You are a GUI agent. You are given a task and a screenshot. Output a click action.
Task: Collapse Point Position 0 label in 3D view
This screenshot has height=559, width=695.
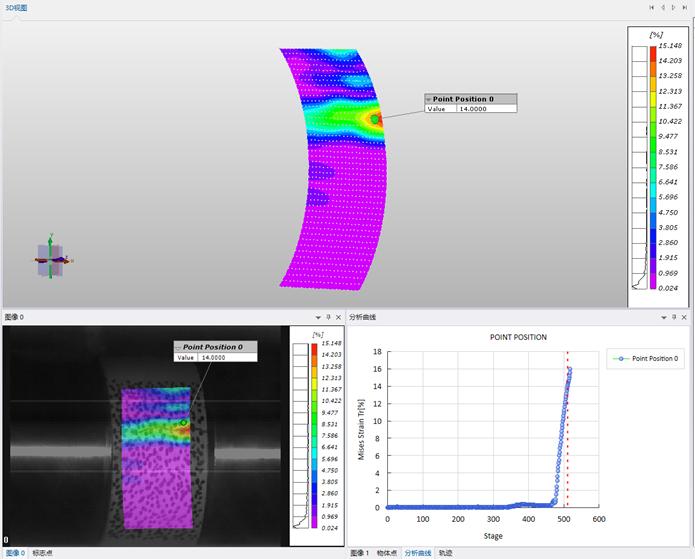428,99
